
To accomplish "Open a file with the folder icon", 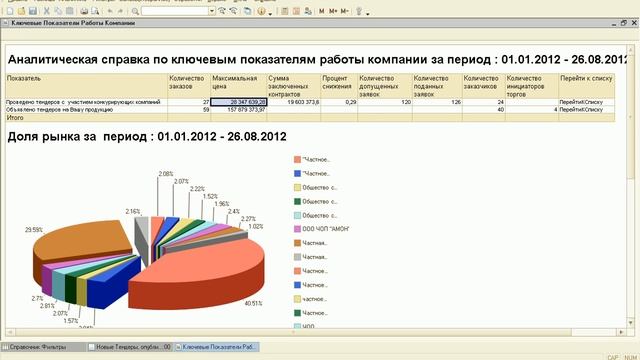I will coord(21,11).
